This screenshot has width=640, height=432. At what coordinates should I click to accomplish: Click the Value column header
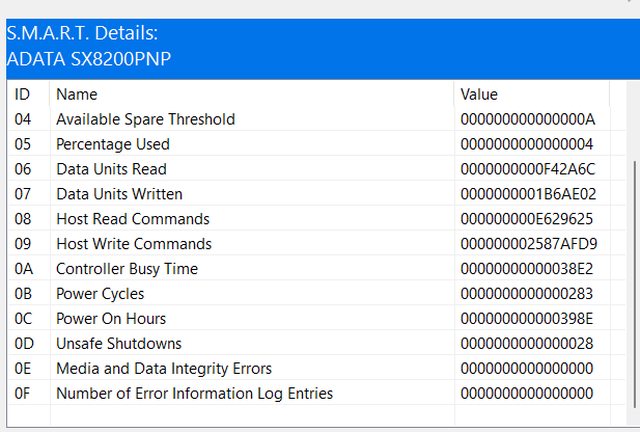click(x=479, y=94)
